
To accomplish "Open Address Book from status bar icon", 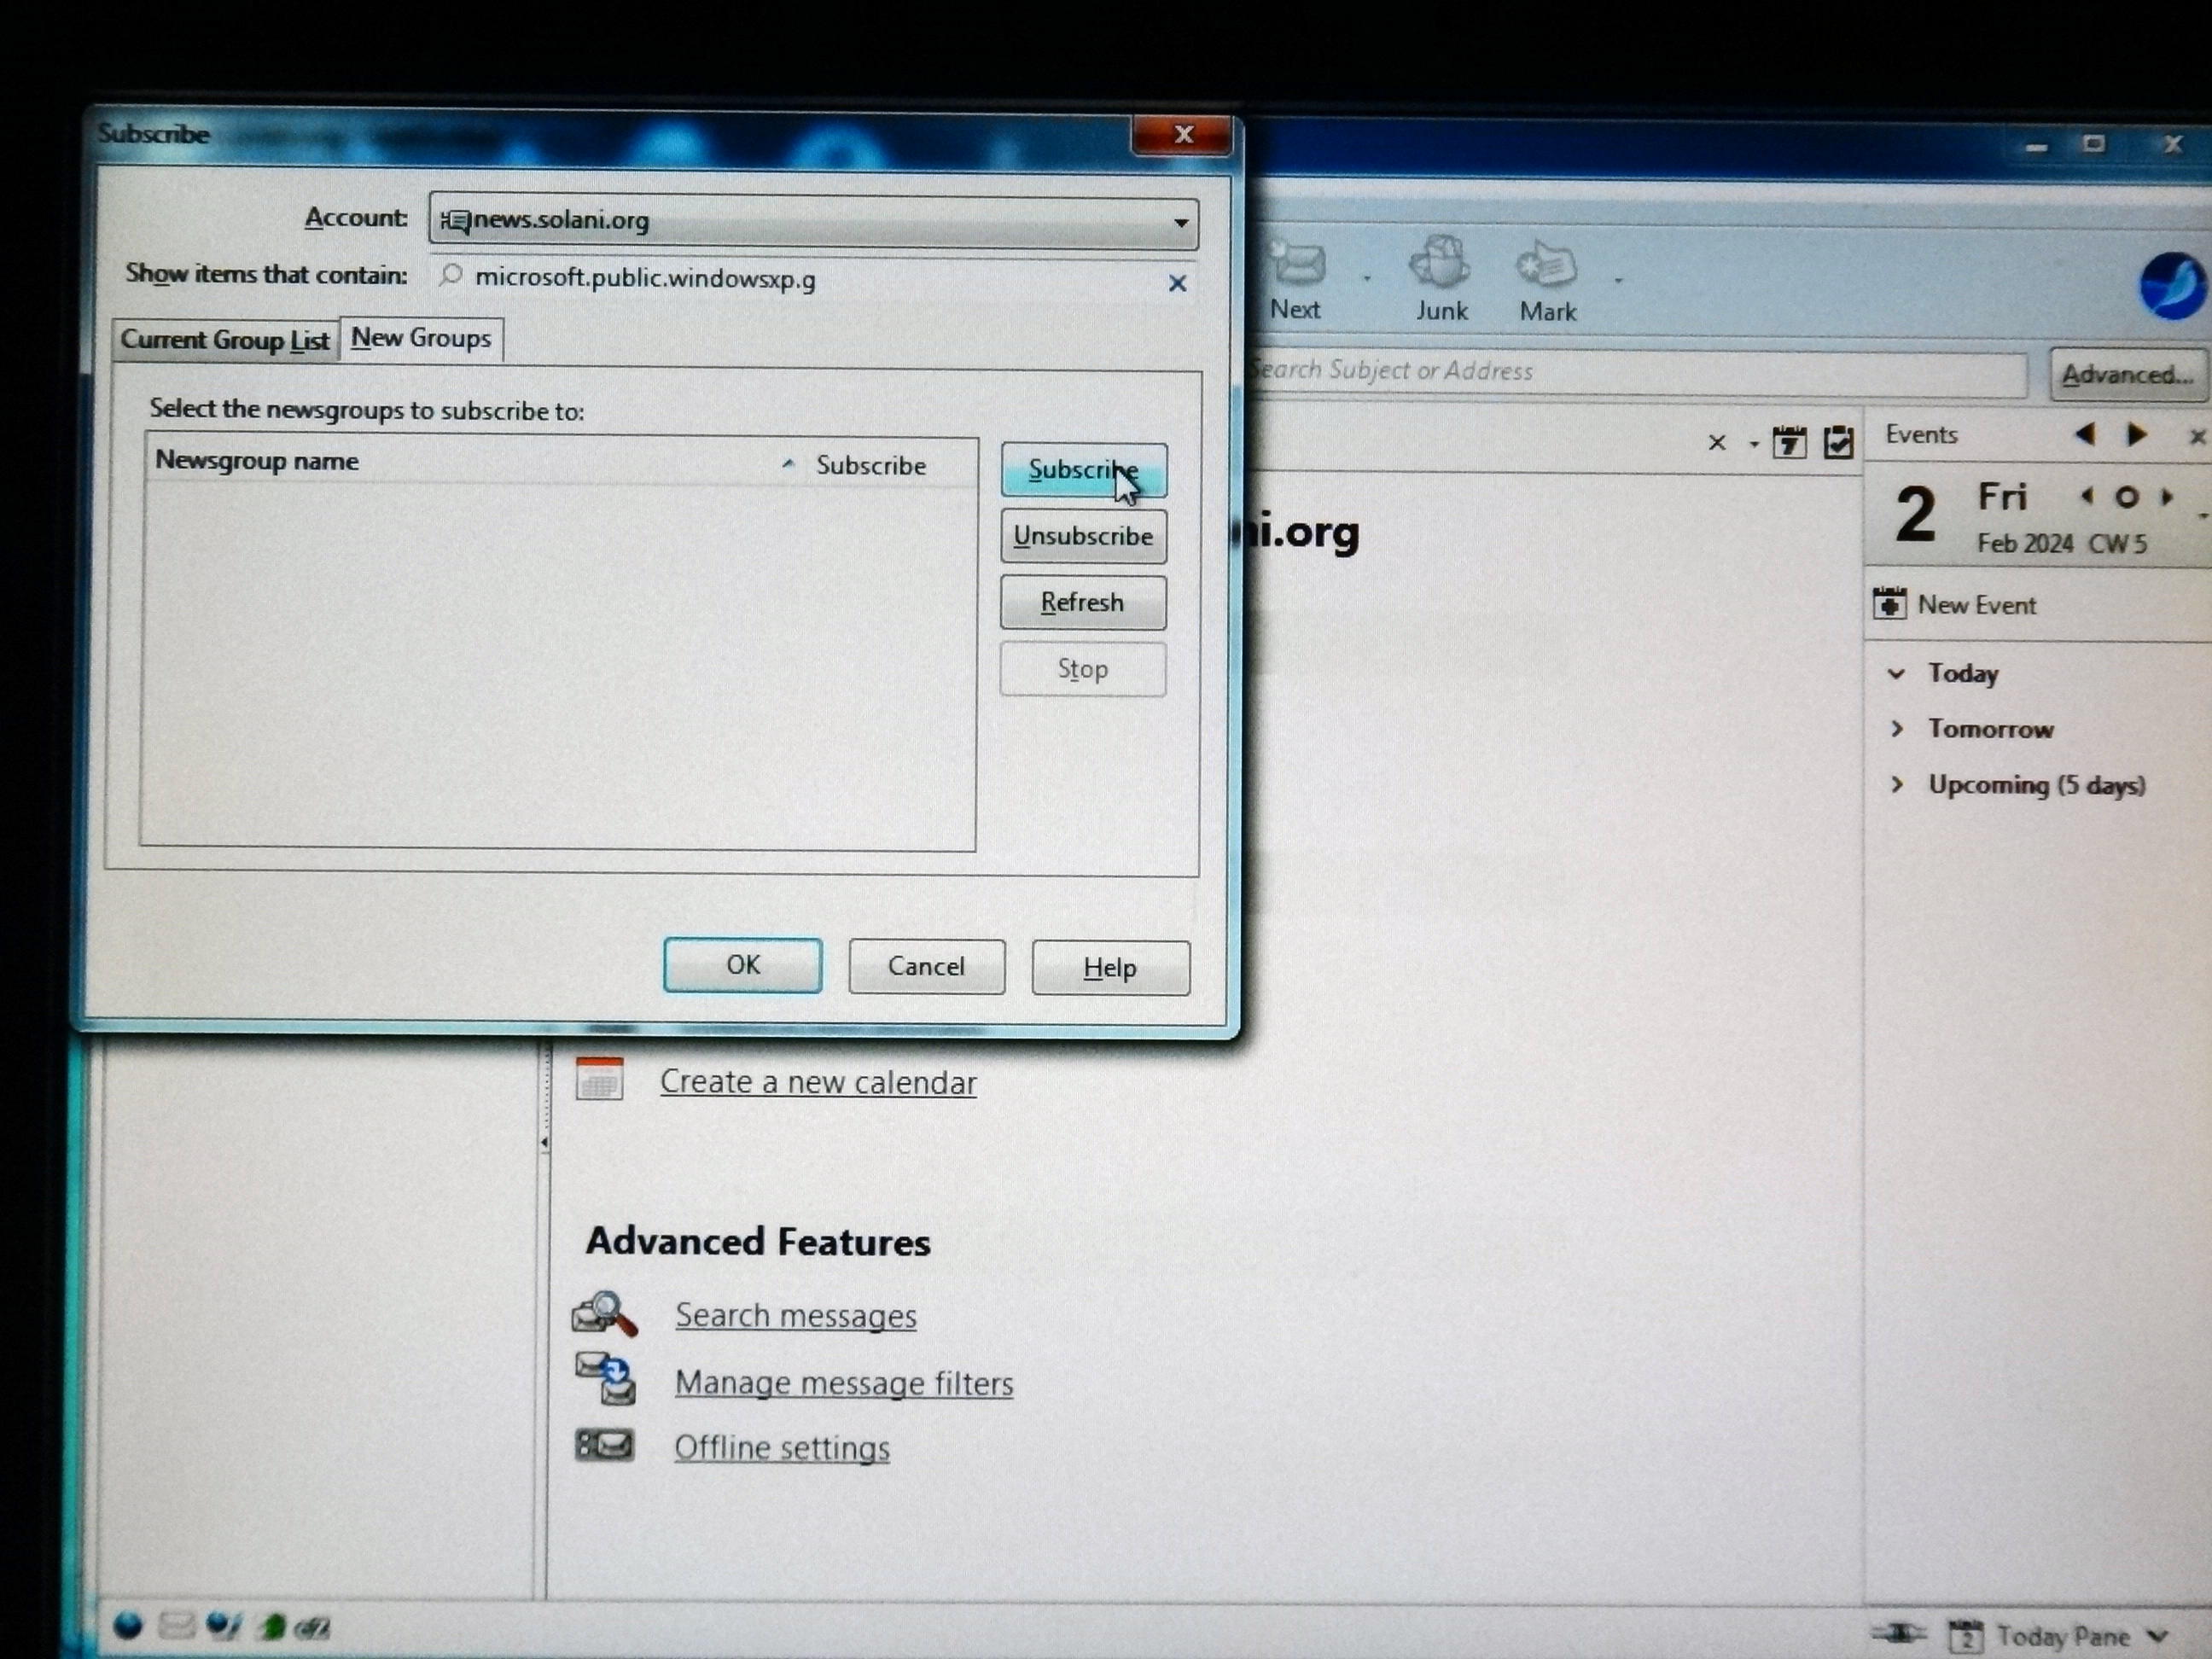I will [271, 1627].
